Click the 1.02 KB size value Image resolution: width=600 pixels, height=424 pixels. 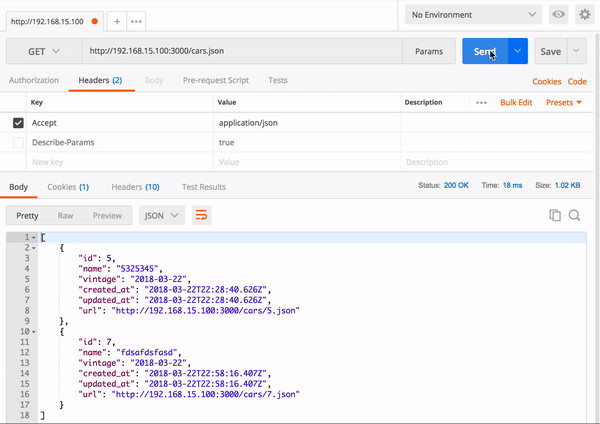click(567, 185)
